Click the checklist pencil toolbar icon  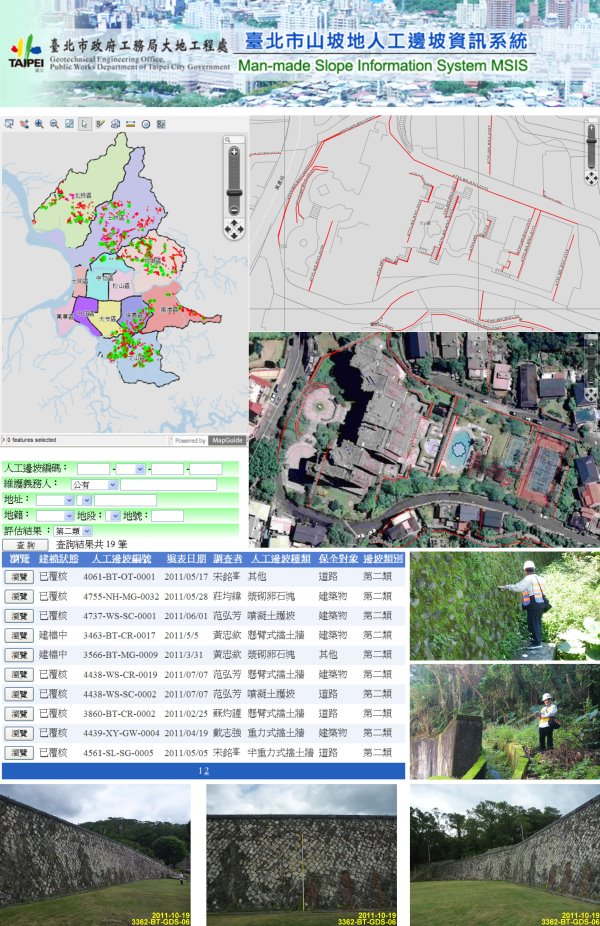tap(100, 124)
